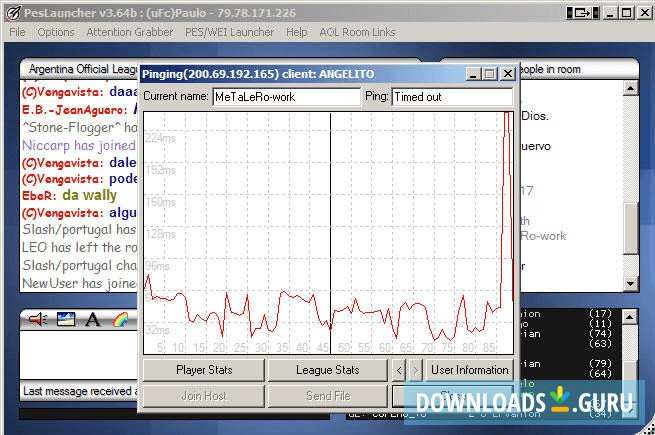Click the previous arrow button beside League Stats
This screenshot has height=435, width=655.
coord(399,370)
